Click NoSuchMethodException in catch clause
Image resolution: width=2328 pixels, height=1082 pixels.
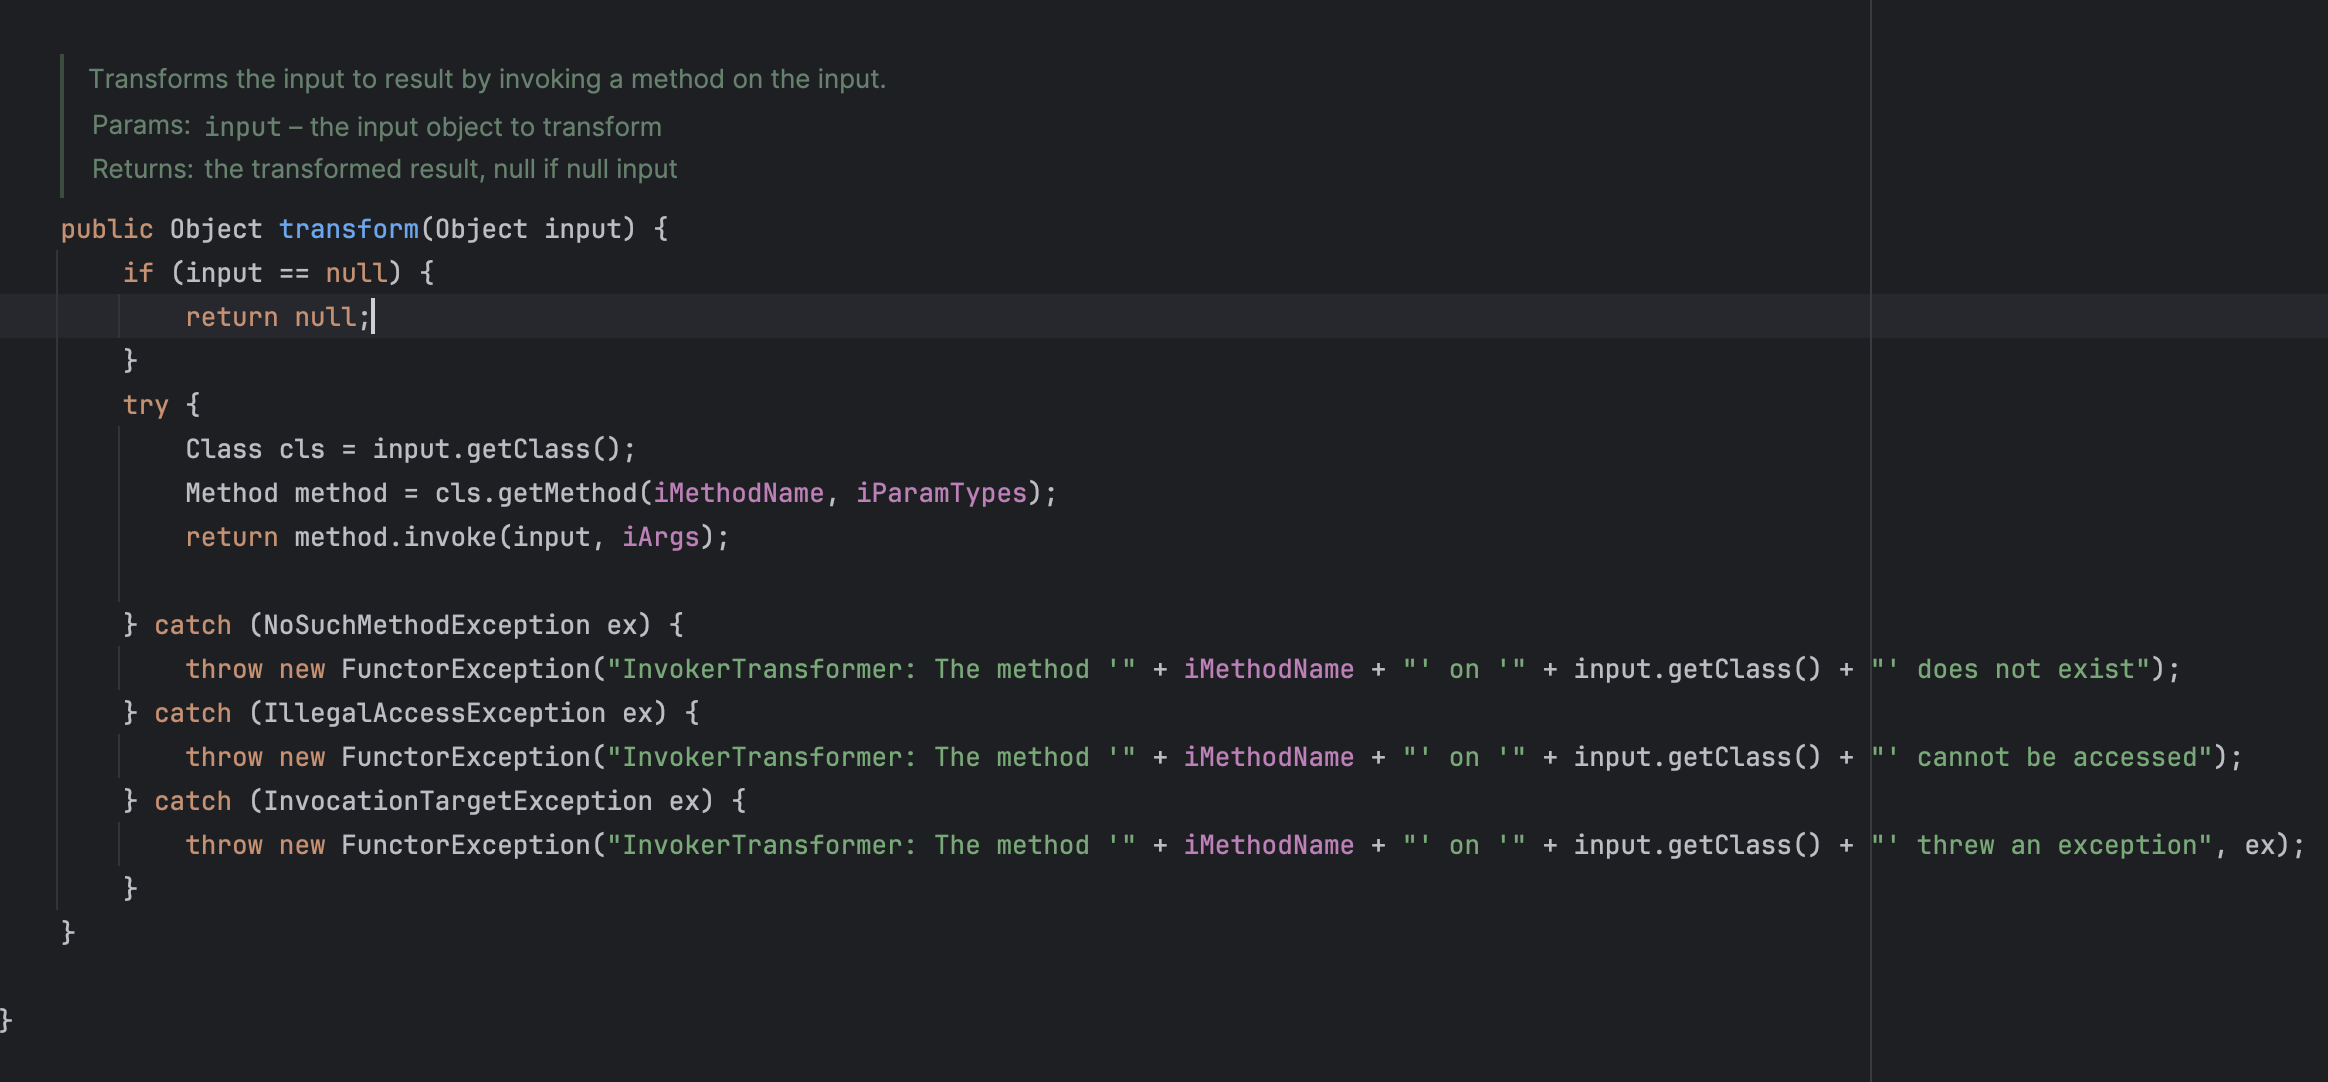point(427,625)
